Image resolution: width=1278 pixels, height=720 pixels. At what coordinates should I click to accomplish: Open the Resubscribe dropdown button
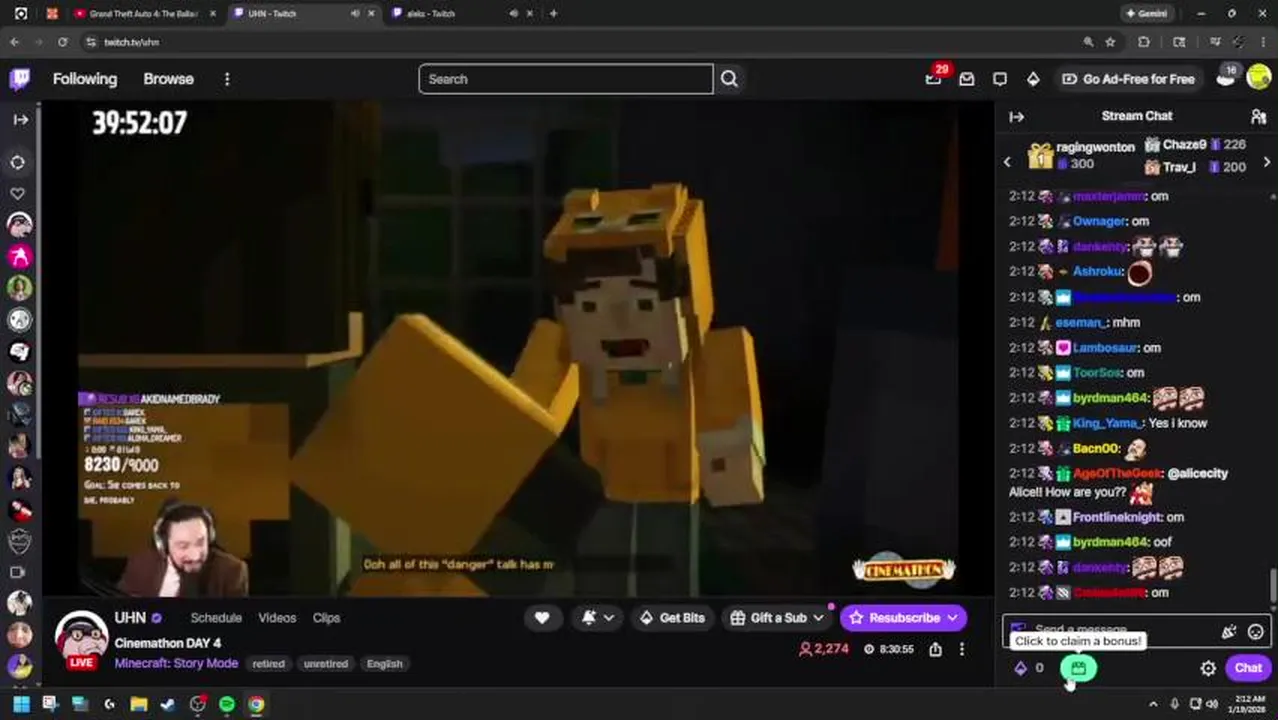[903, 618]
